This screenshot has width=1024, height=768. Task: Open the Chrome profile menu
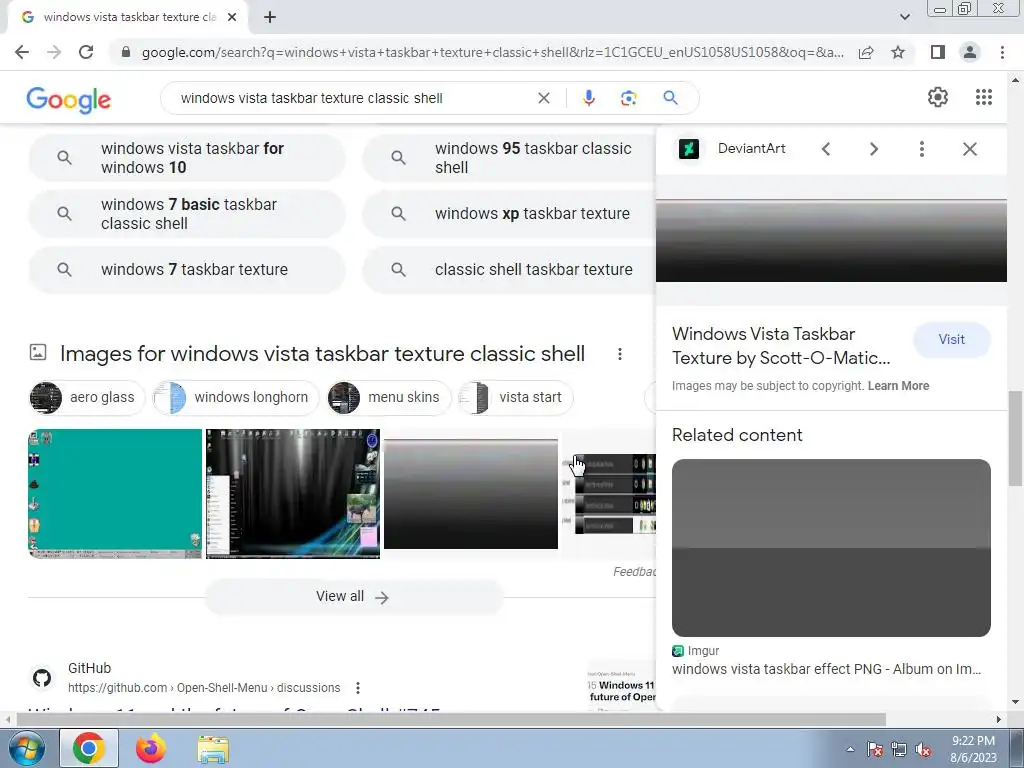(x=970, y=52)
